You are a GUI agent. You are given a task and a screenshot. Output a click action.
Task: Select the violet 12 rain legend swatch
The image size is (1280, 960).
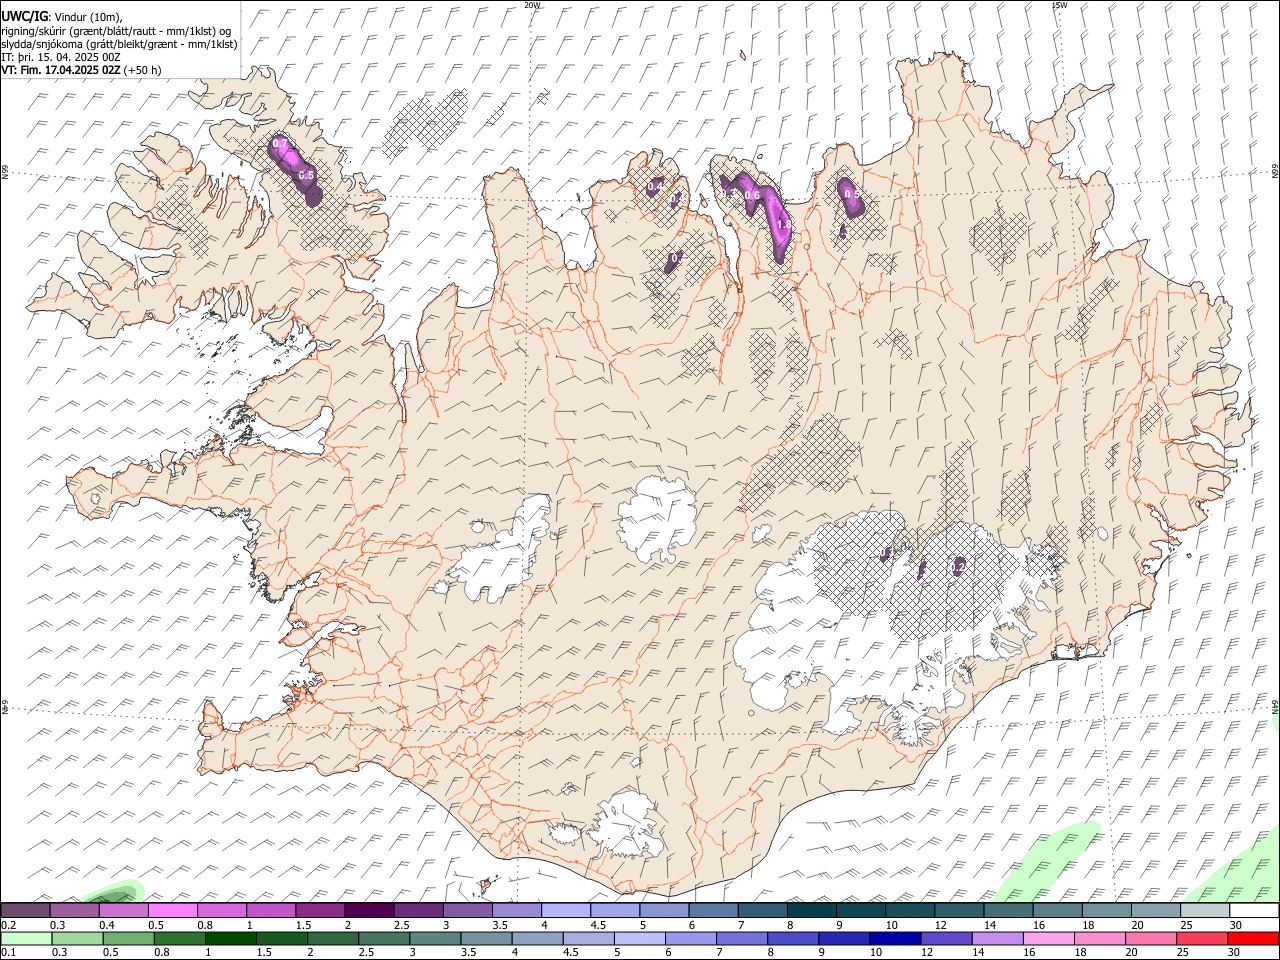(x=947, y=938)
